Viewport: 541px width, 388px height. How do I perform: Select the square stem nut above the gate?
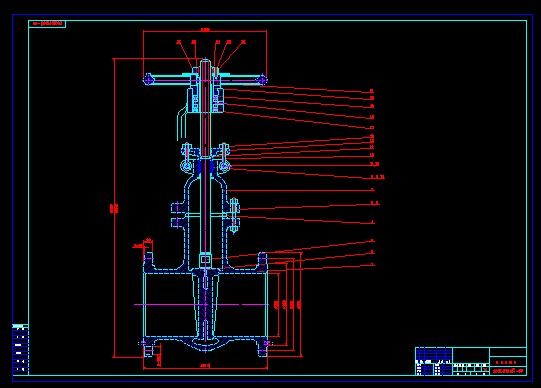(205, 258)
